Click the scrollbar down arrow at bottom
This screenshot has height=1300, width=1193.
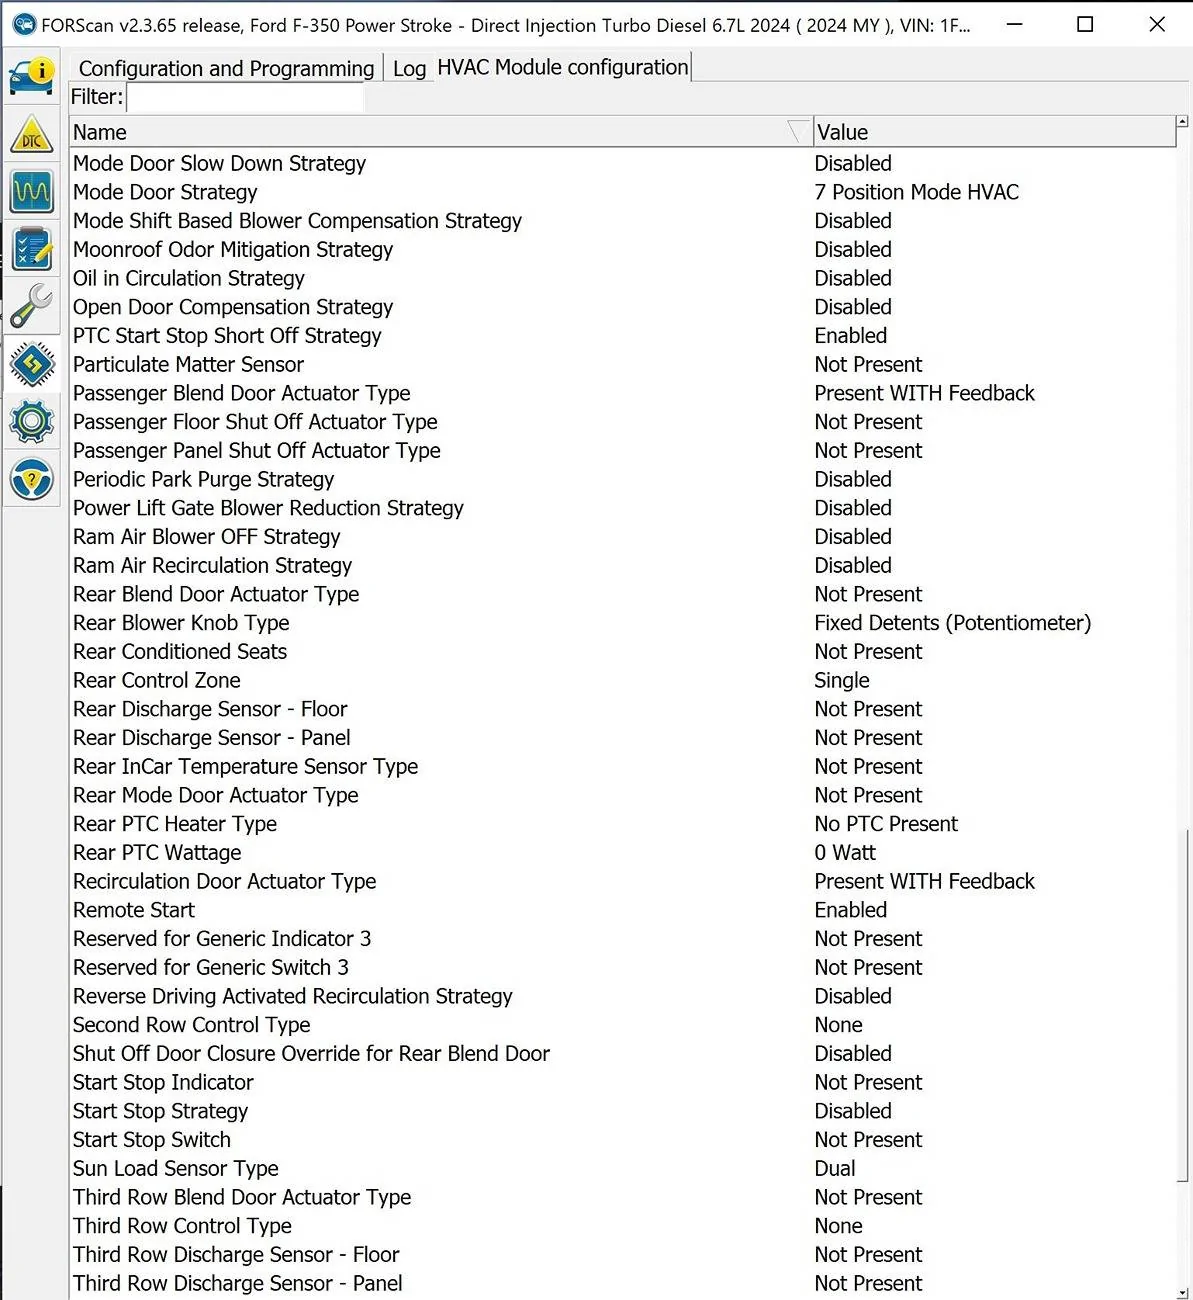coord(1182,1293)
